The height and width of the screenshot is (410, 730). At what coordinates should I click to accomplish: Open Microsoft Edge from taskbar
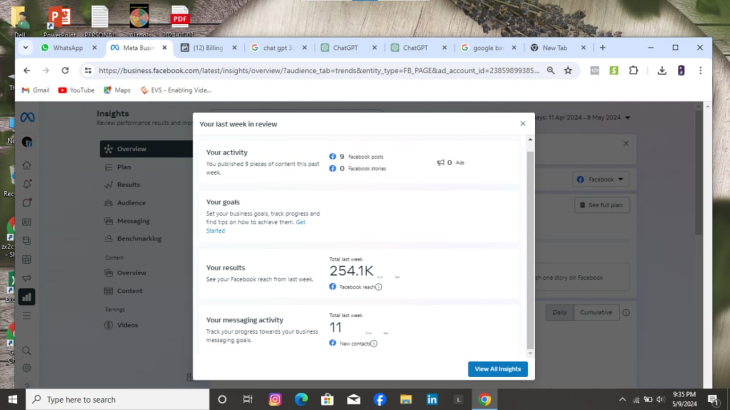tap(301, 399)
